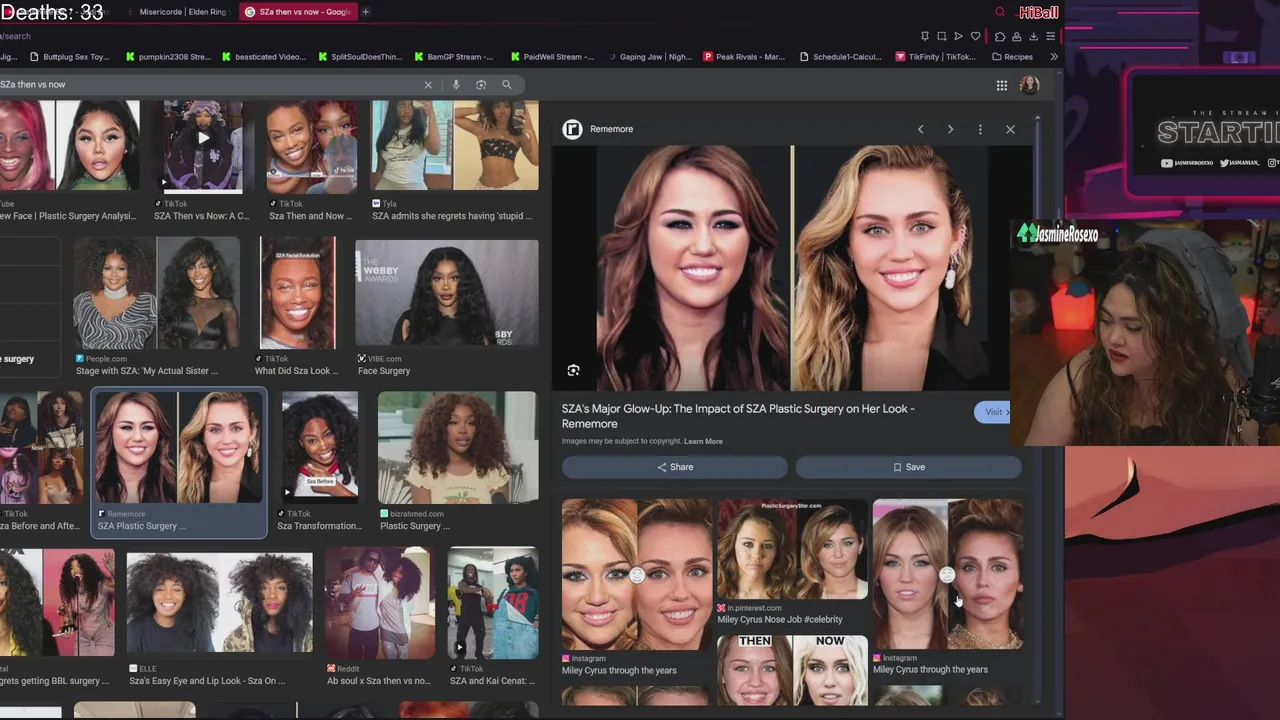
Task: Clear the search box with the X icon
Action: (428, 85)
